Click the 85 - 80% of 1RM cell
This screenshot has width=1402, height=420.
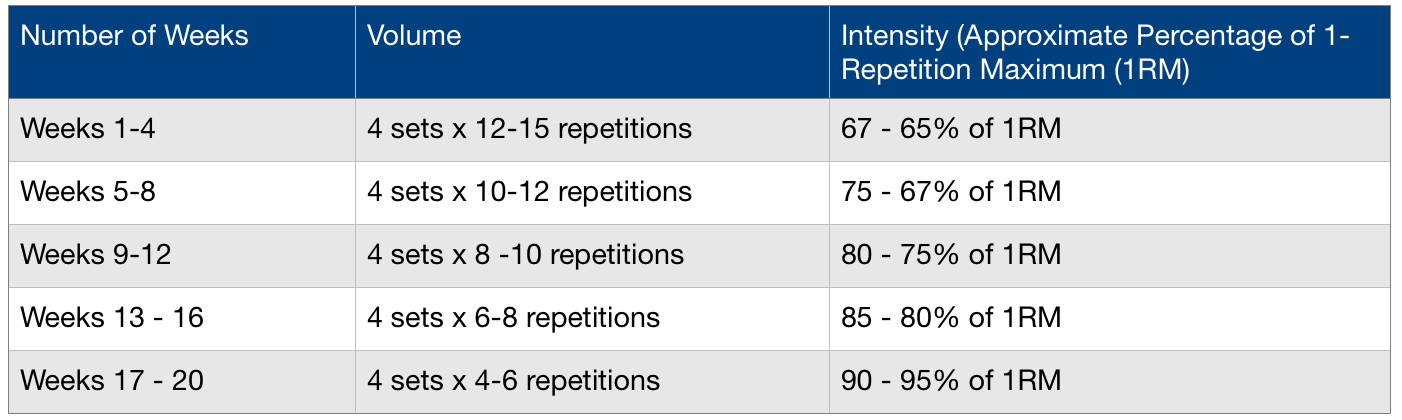(1109, 318)
